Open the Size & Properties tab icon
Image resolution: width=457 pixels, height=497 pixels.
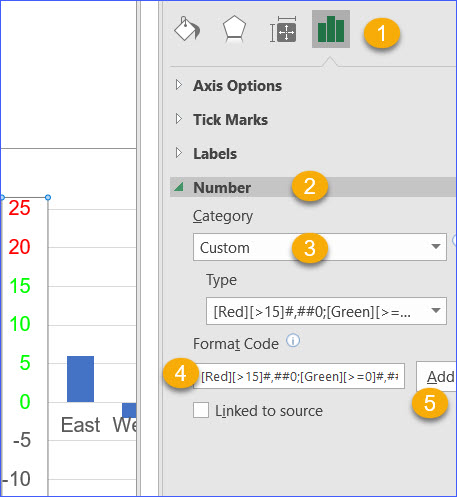click(x=283, y=29)
